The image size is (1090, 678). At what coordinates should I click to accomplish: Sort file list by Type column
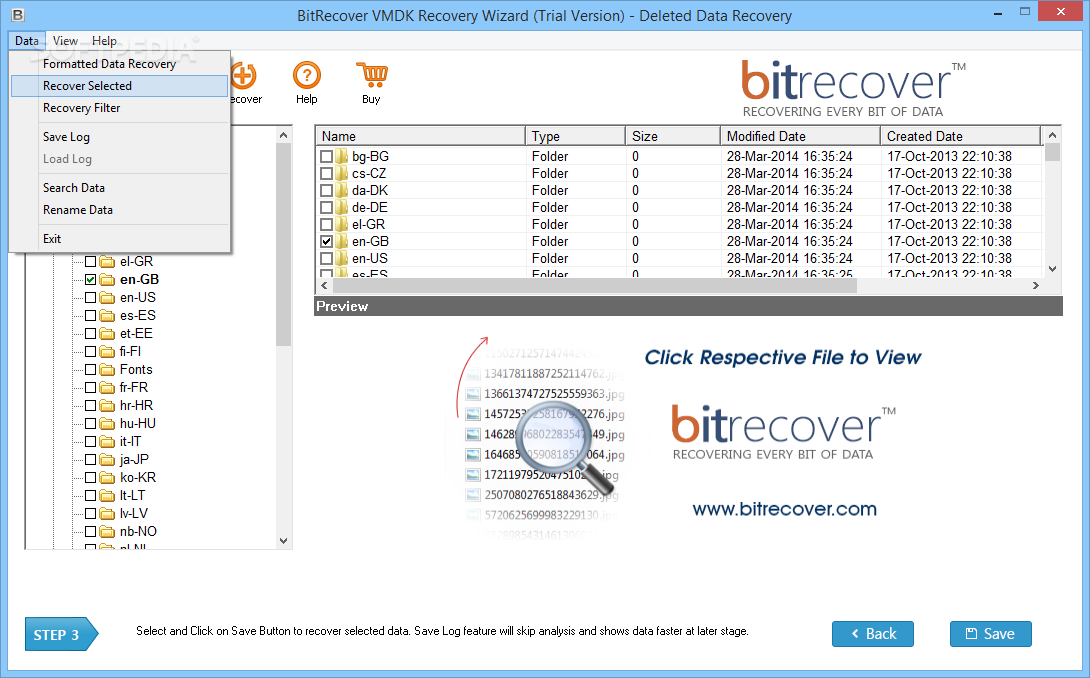tap(576, 136)
